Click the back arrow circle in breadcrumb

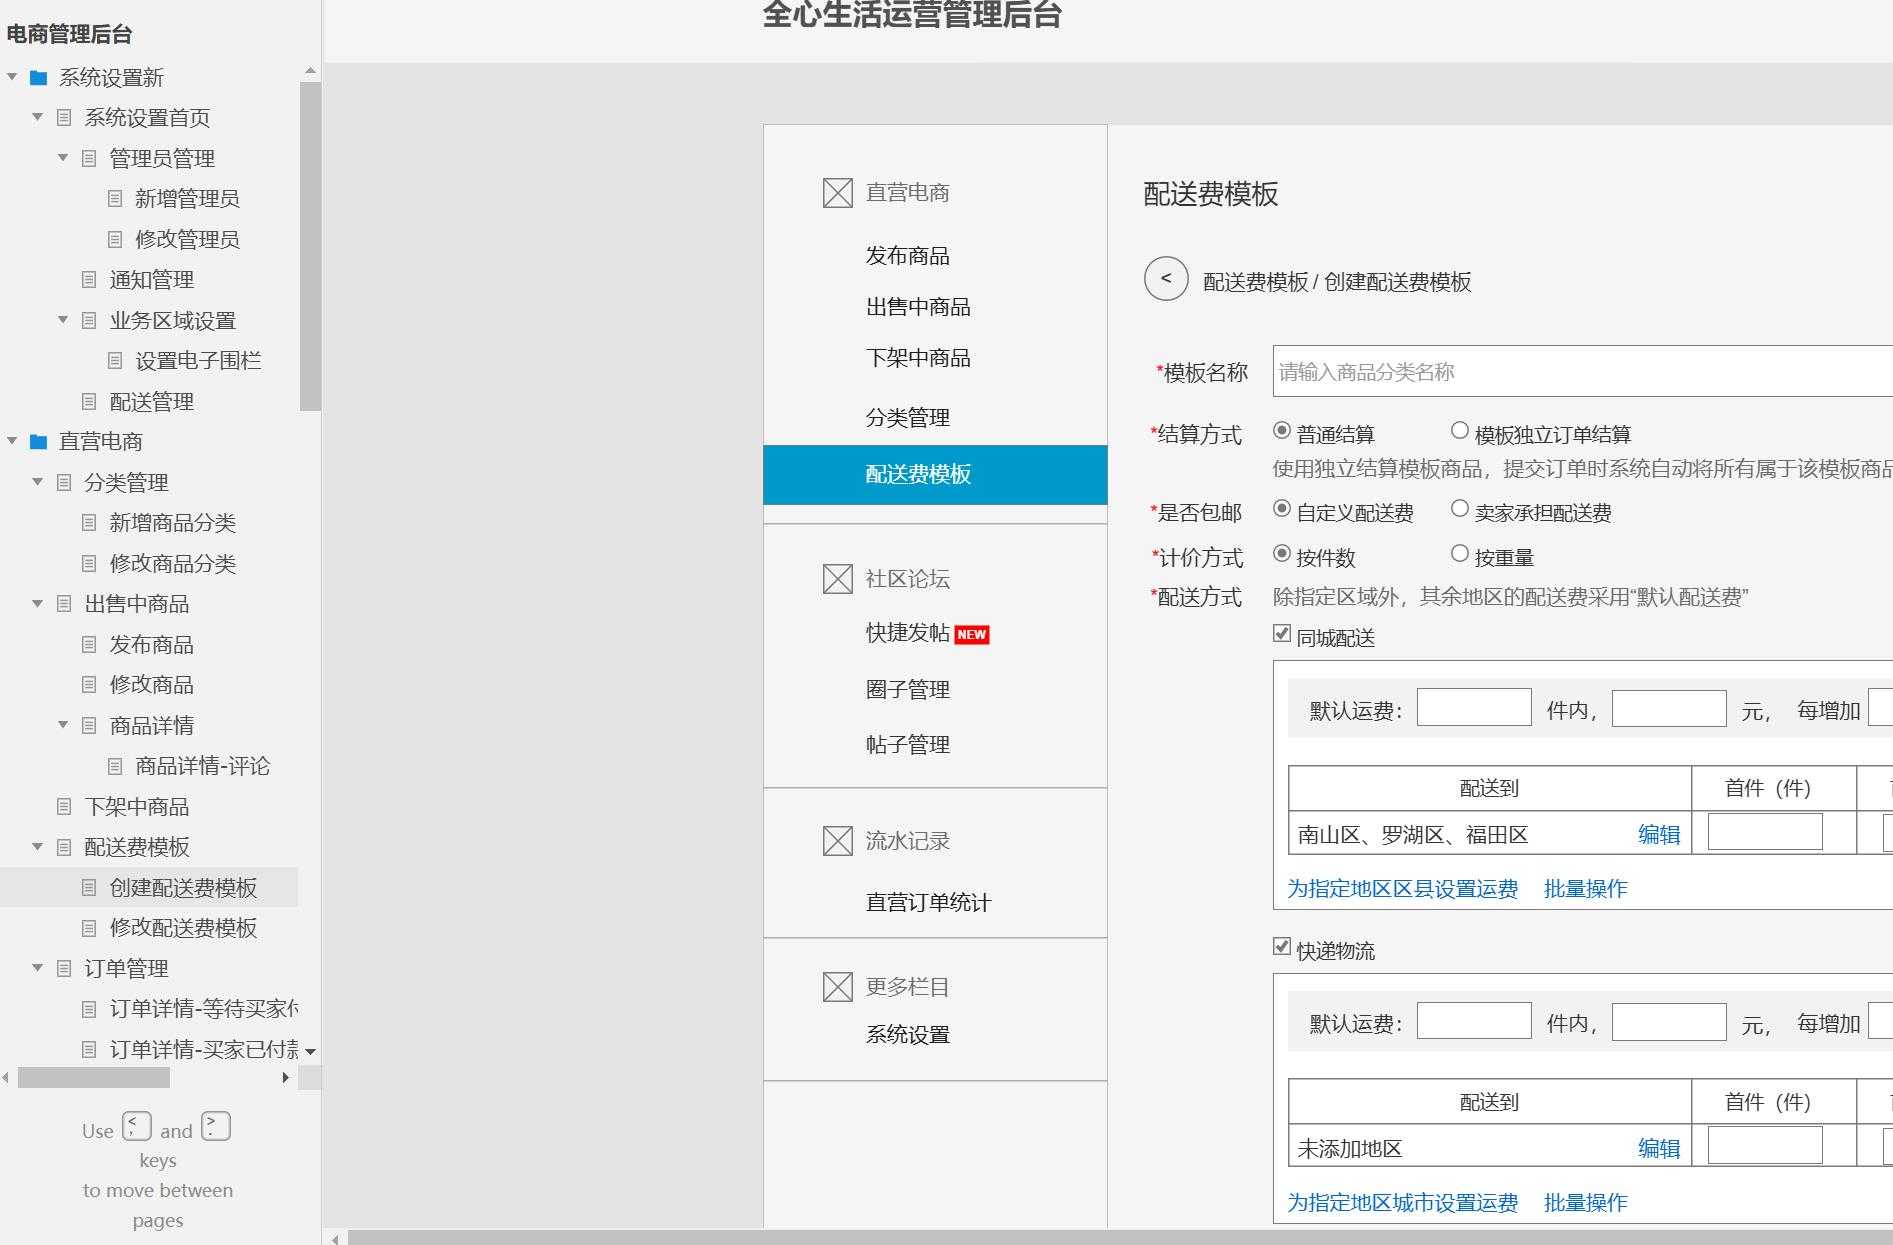1165,280
